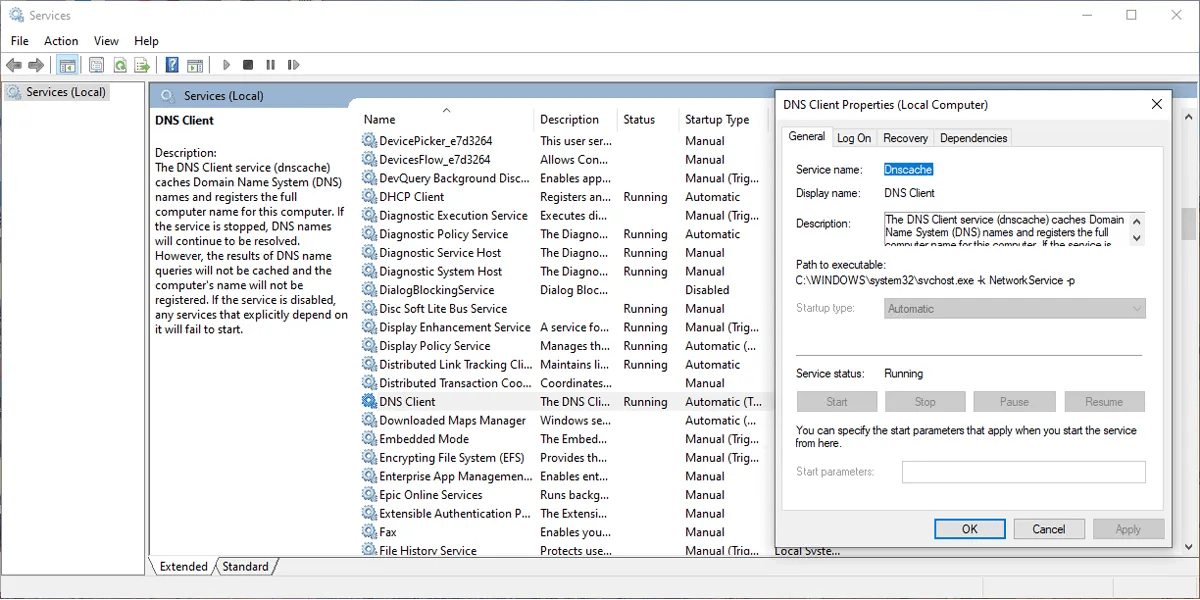Click the Start parameters input field
This screenshot has width=1200, height=600.
(1023, 471)
